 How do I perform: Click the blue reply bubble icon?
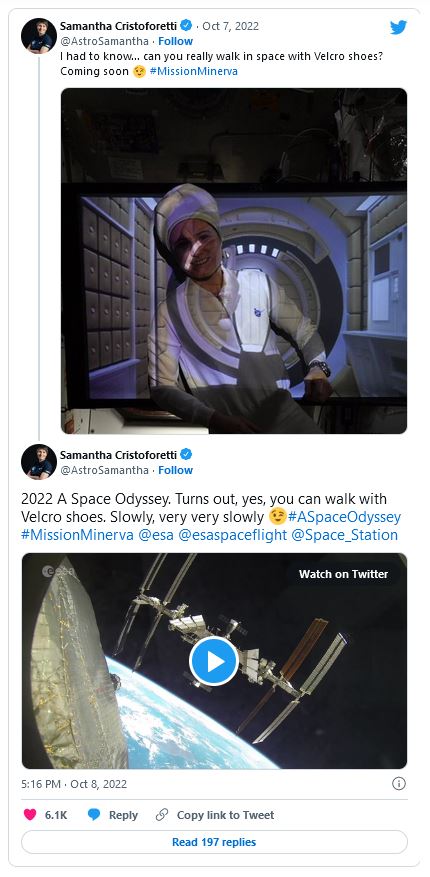(94, 815)
